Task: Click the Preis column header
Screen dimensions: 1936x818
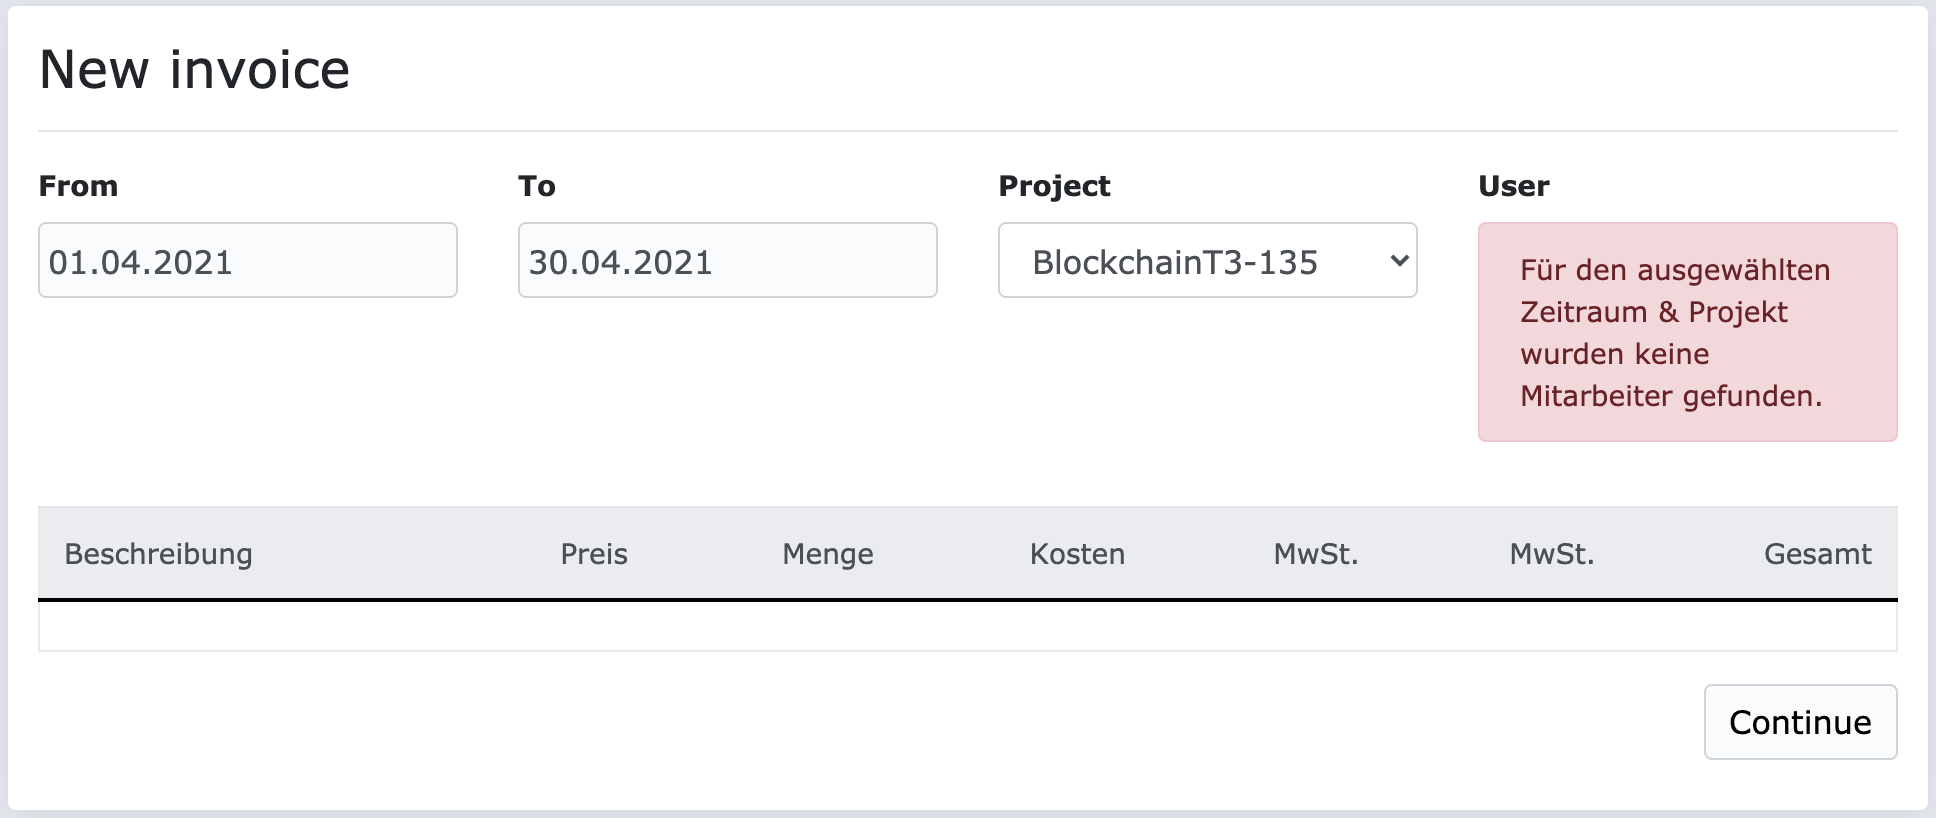Action: (594, 554)
